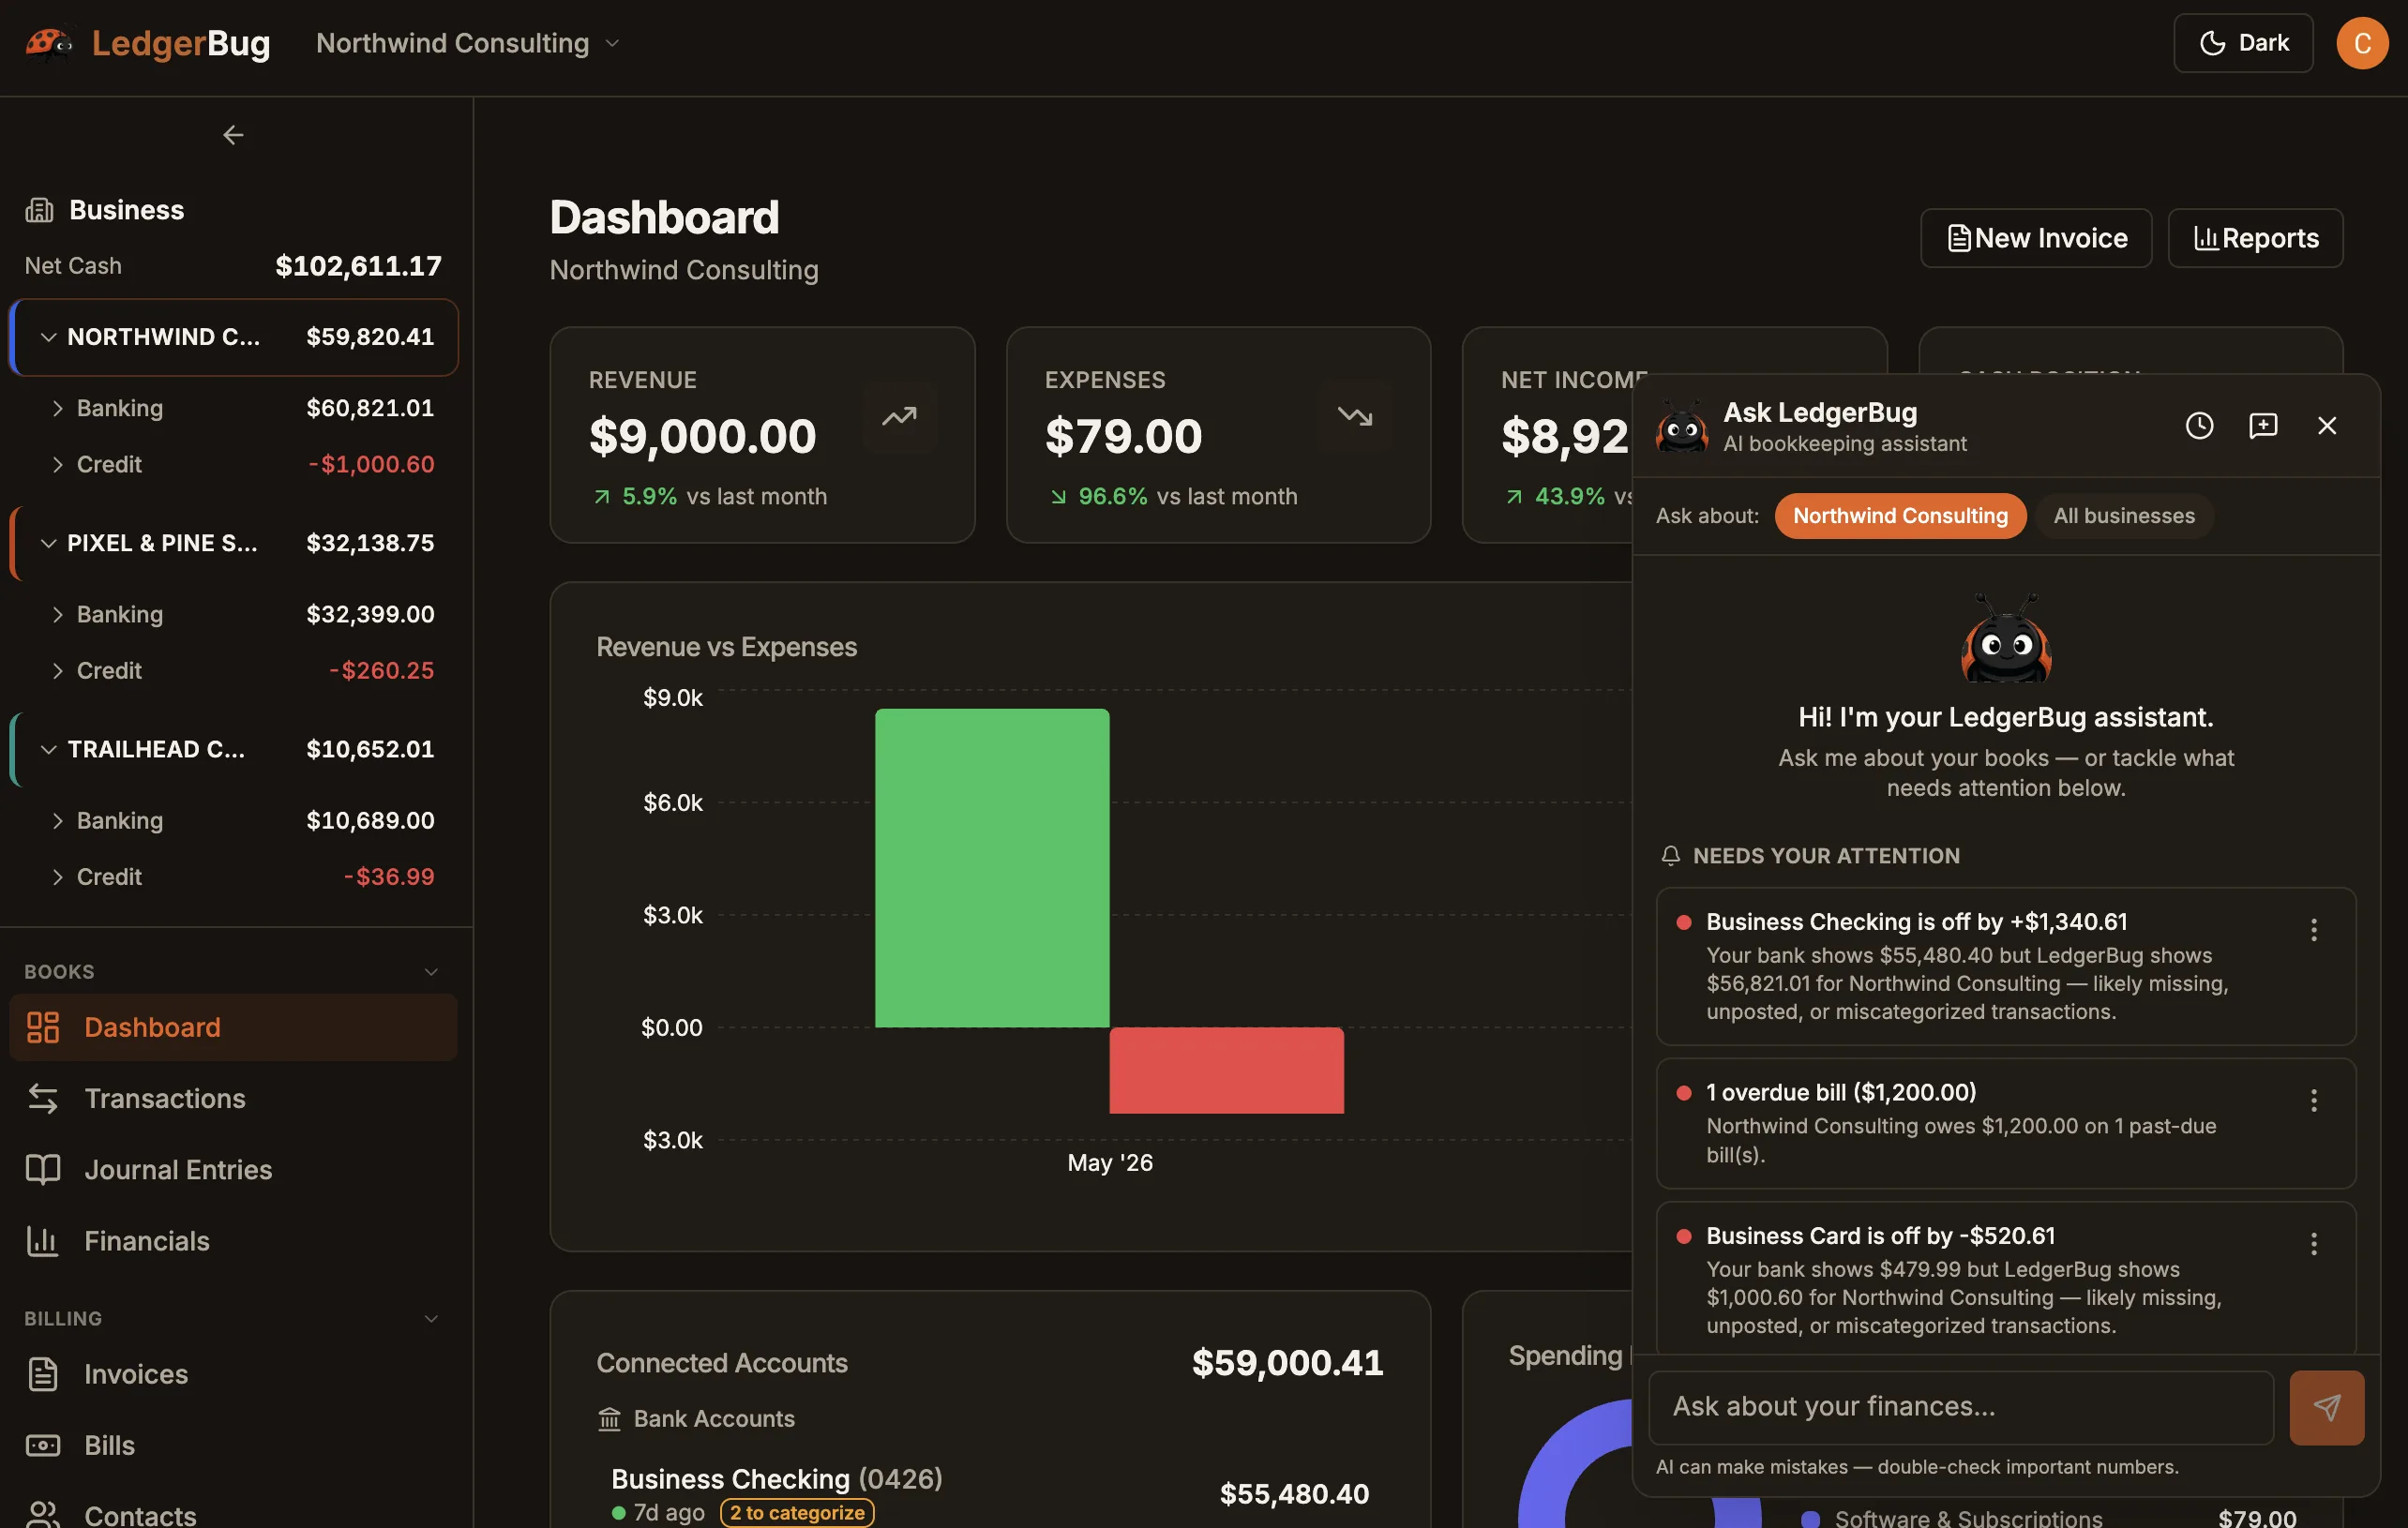Image resolution: width=2408 pixels, height=1528 pixels.
Task: Click the Bank Accounts building icon
Action: [x=609, y=1419]
